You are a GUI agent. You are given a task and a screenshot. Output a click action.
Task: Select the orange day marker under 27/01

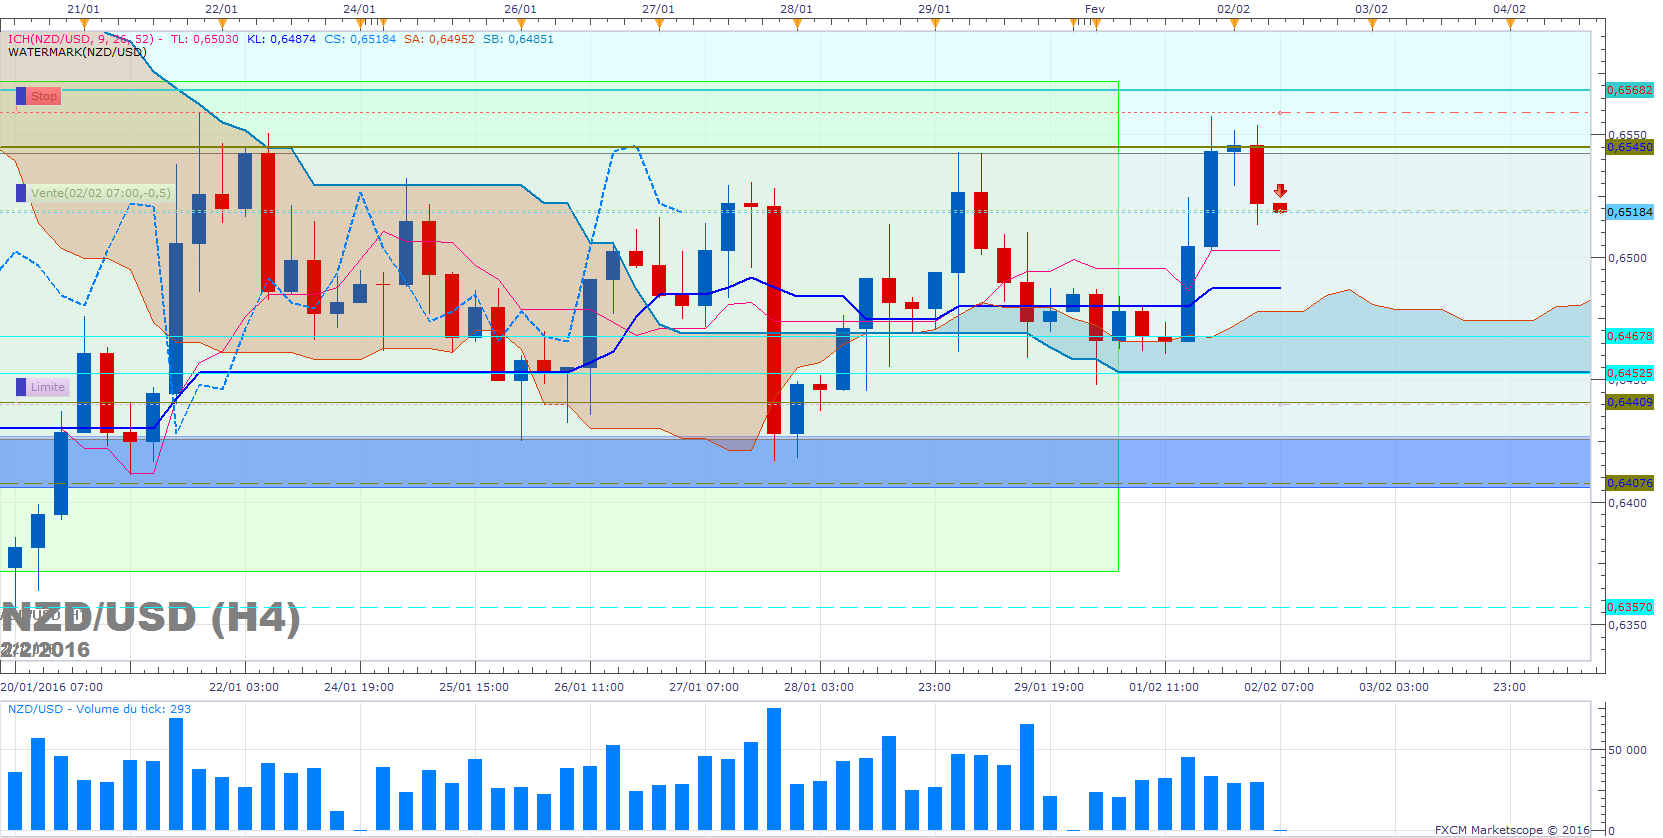659,24
